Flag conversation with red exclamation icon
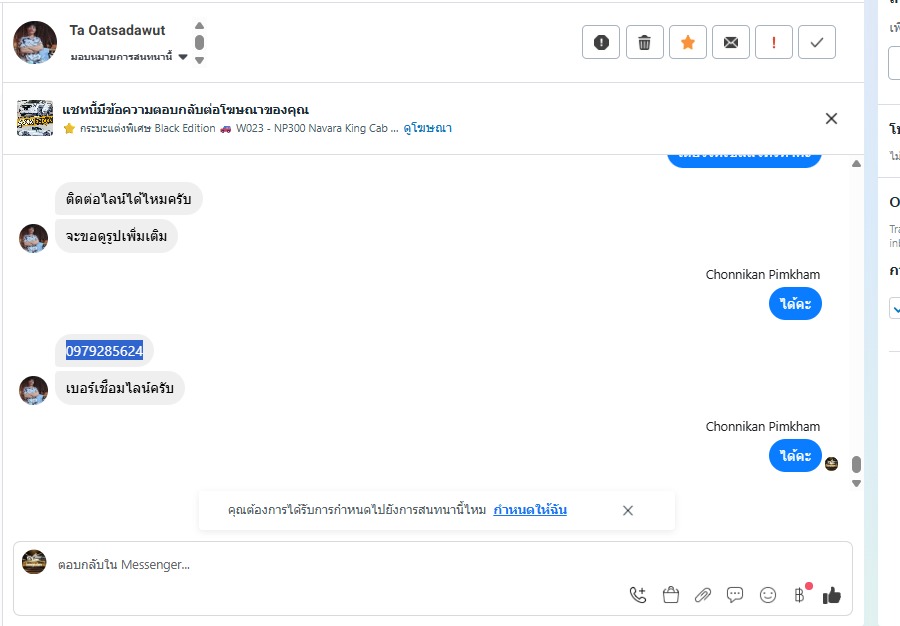The image size is (900, 626). (x=774, y=42)
